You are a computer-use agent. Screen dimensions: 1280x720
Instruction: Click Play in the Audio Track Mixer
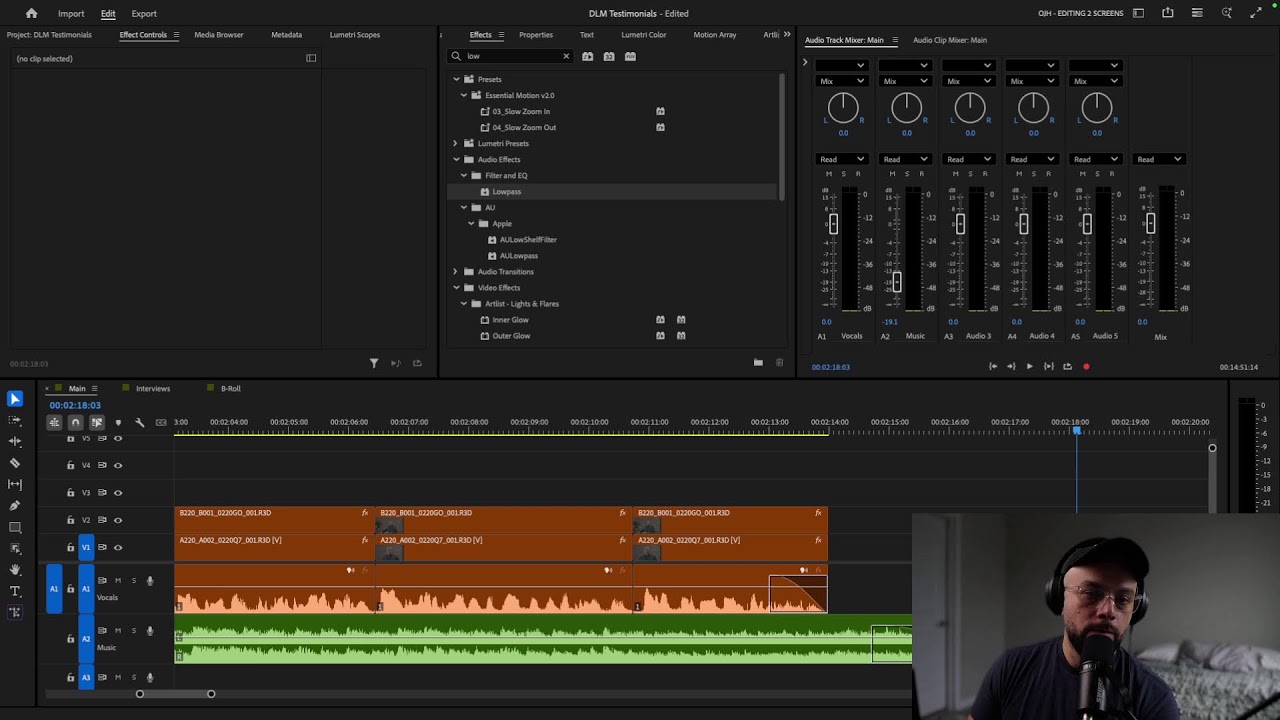coord(1029,367)
